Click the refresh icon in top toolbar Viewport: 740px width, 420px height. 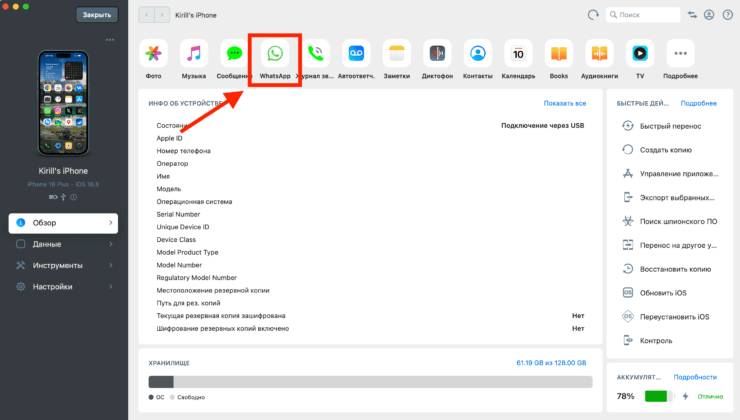click(594, 15)
